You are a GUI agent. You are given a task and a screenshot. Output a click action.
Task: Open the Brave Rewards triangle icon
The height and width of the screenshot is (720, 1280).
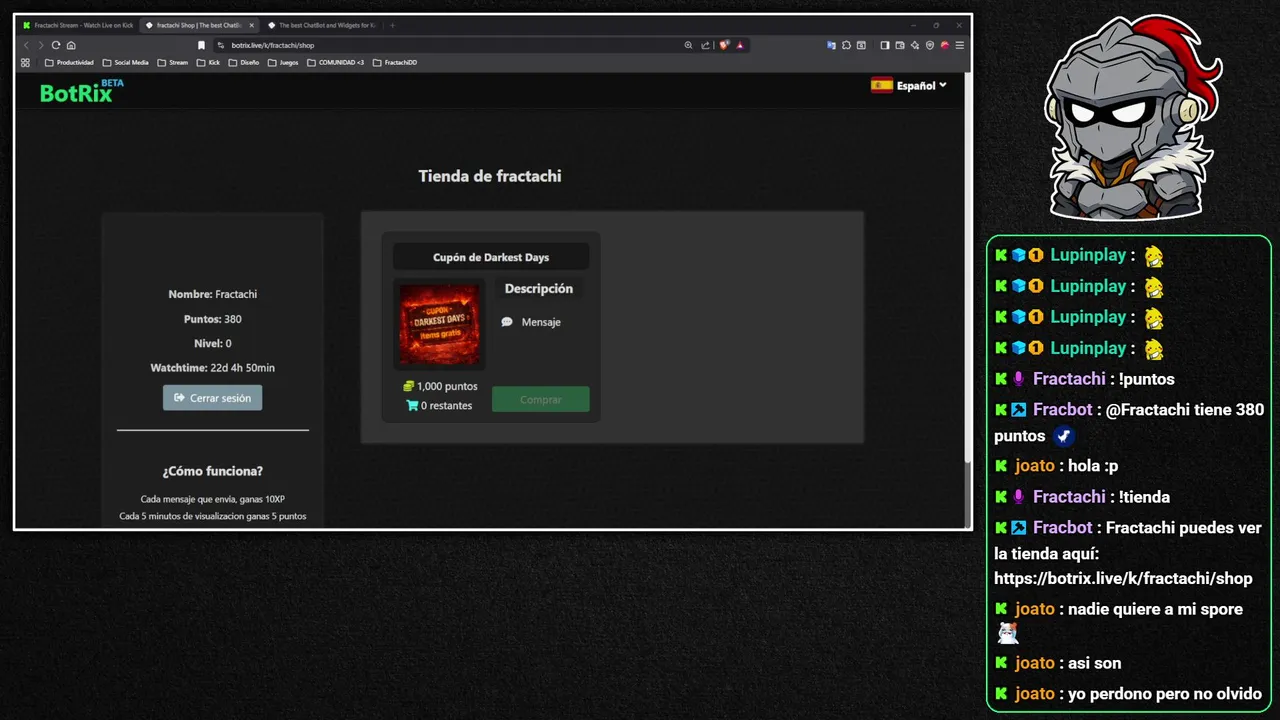[x=739, y=45]
